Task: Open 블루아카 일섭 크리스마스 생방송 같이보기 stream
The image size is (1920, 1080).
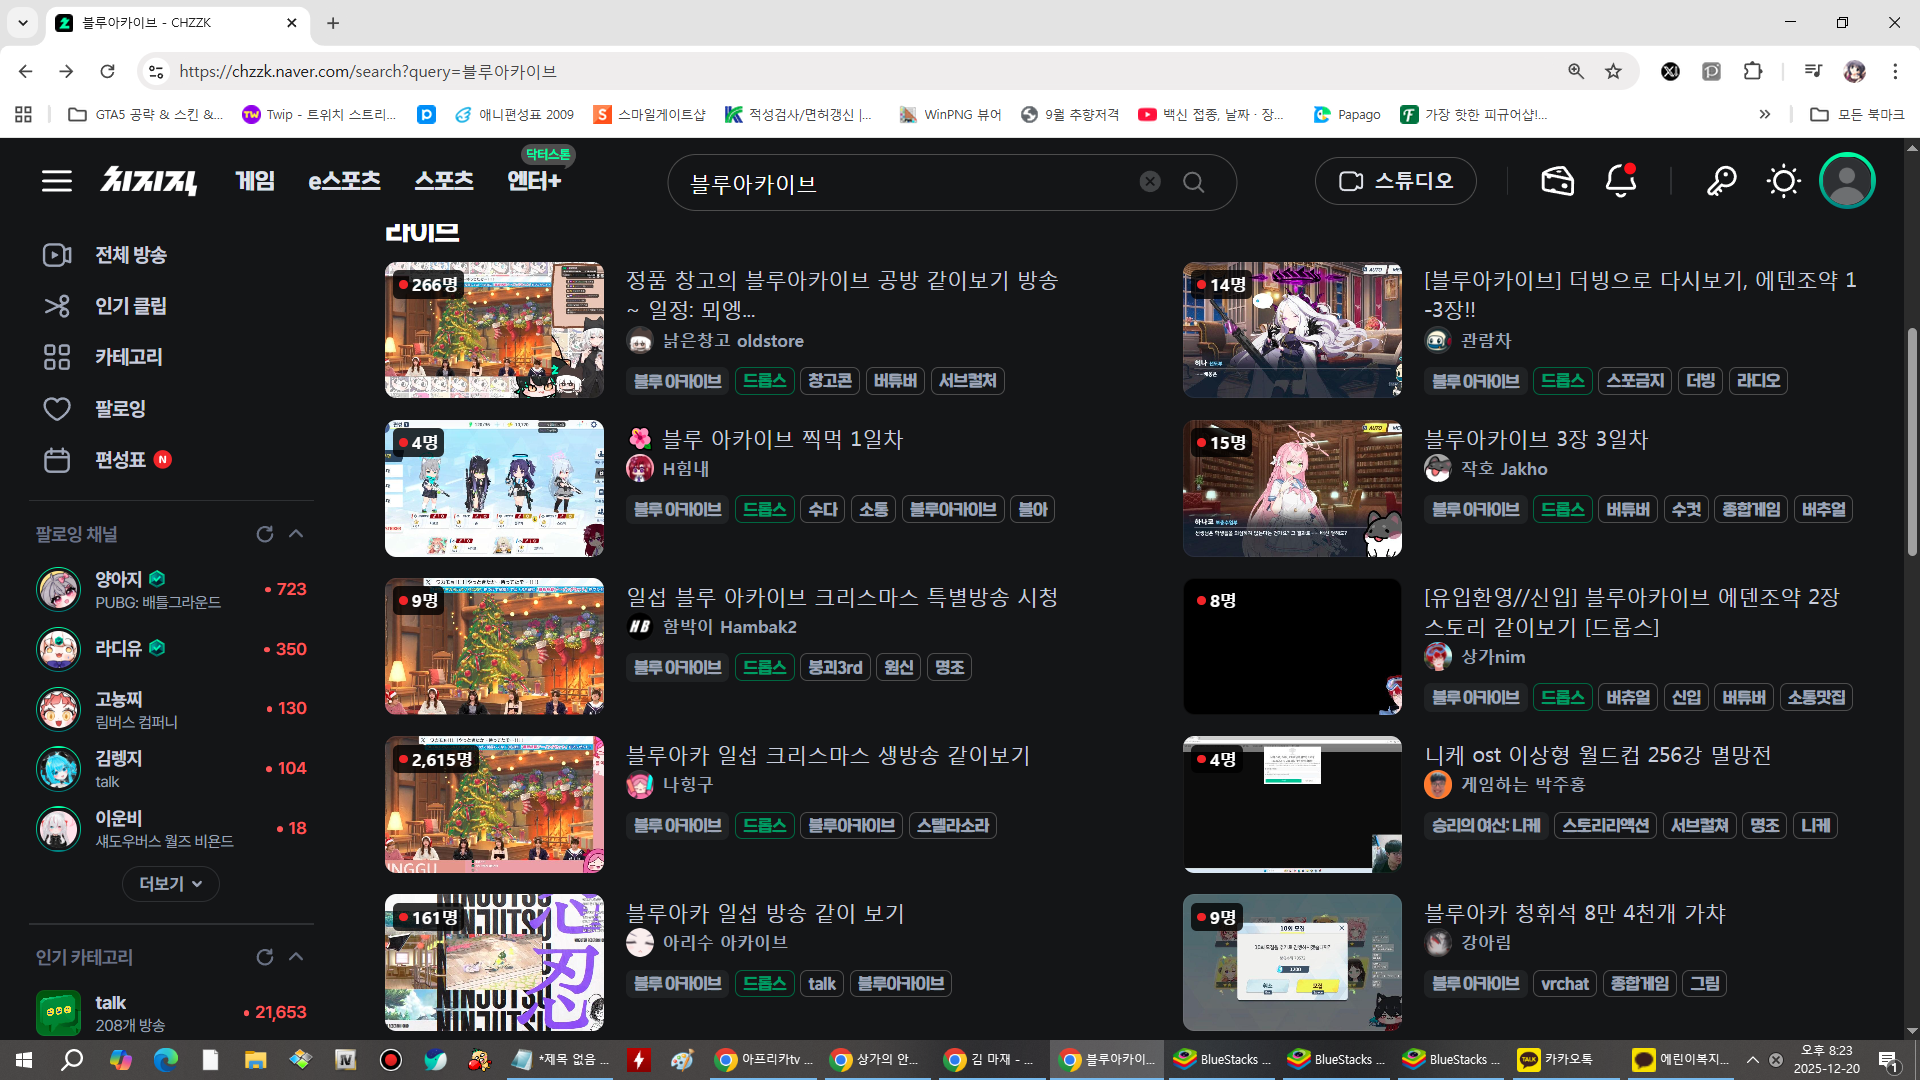Action: coord(827,755)
